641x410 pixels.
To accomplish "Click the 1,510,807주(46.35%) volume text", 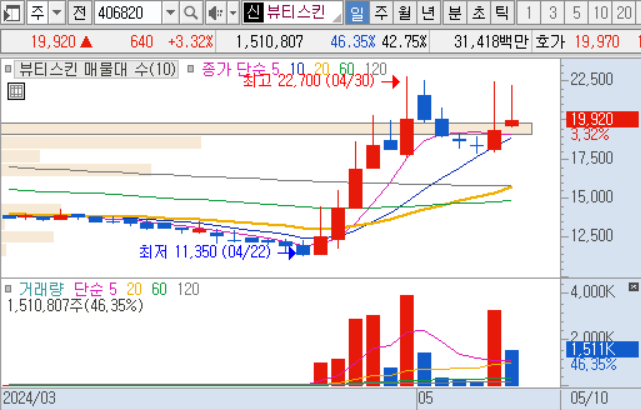I will 75,305.
